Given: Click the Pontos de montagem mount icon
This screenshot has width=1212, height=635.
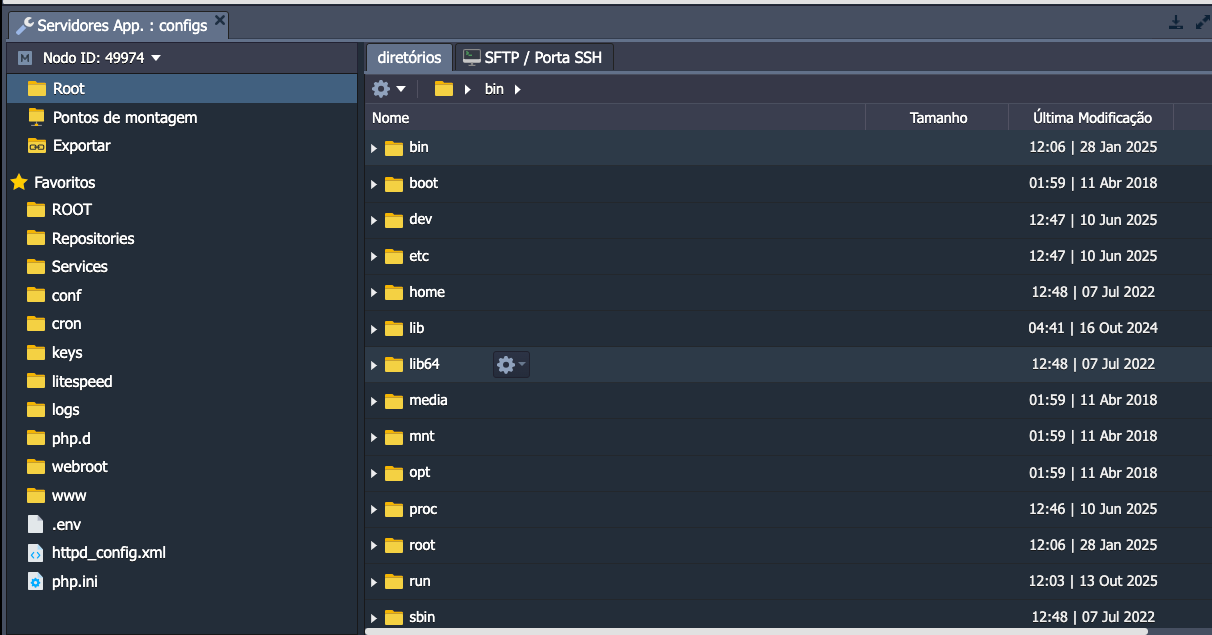Looking at the screenshot, I should pyautogui.click(x=37, y=117).
